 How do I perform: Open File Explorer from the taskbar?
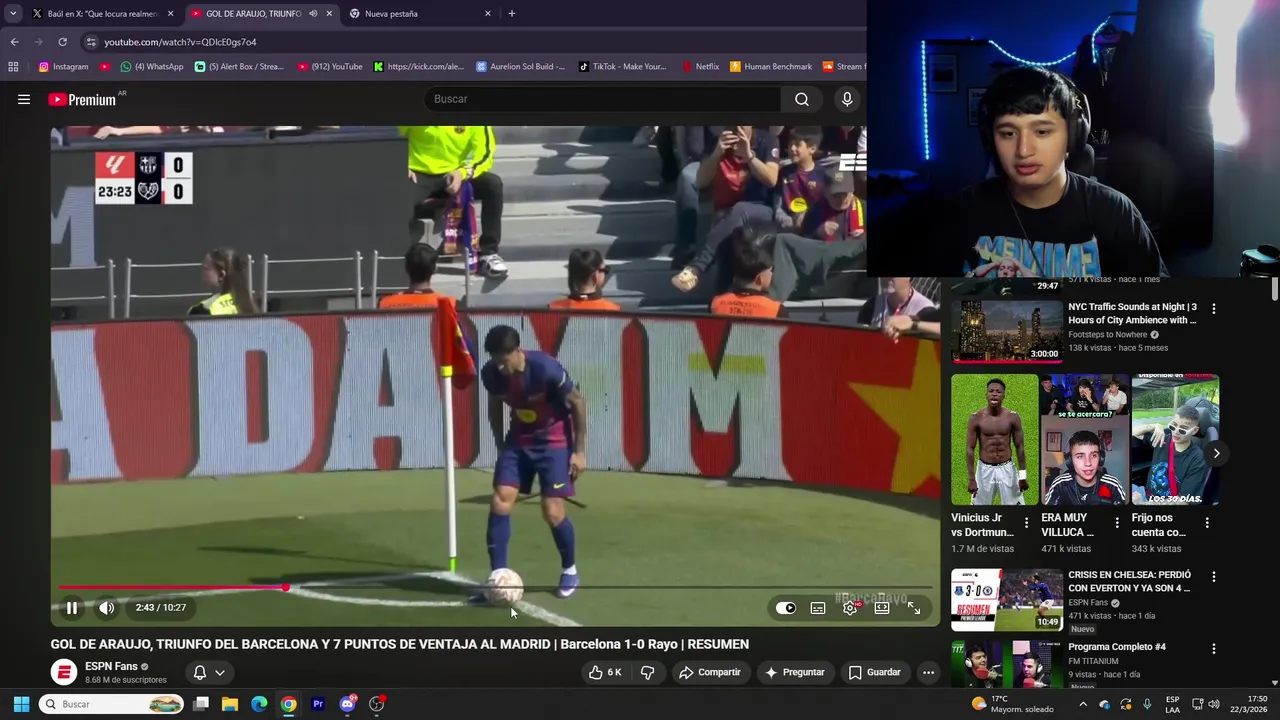[230, 704]
